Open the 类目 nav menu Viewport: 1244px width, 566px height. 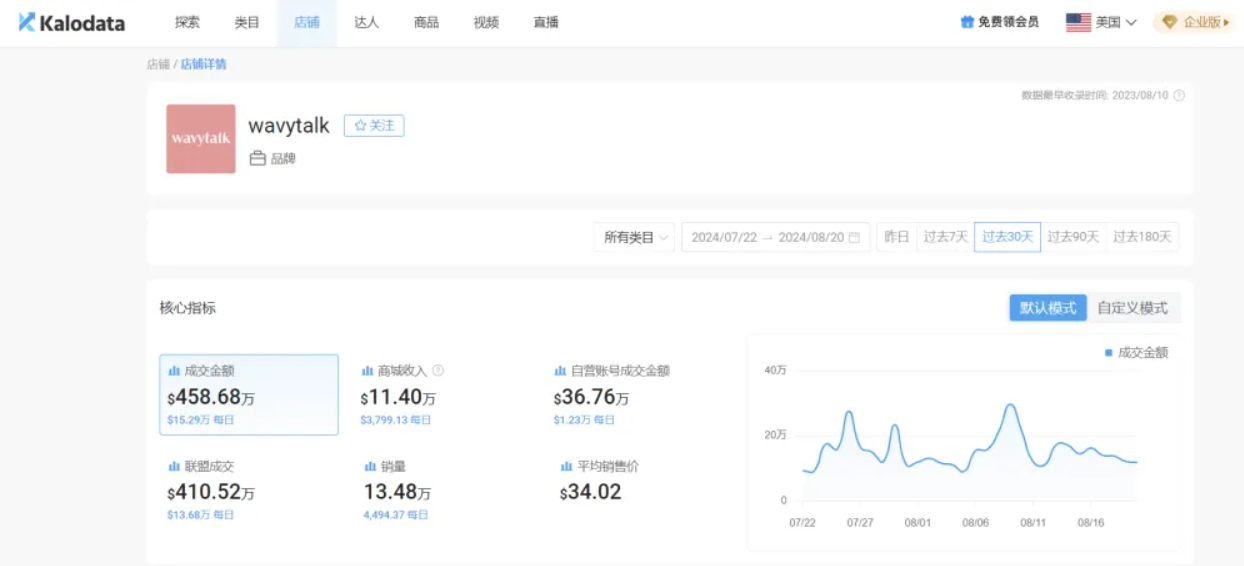pos(247,22)
